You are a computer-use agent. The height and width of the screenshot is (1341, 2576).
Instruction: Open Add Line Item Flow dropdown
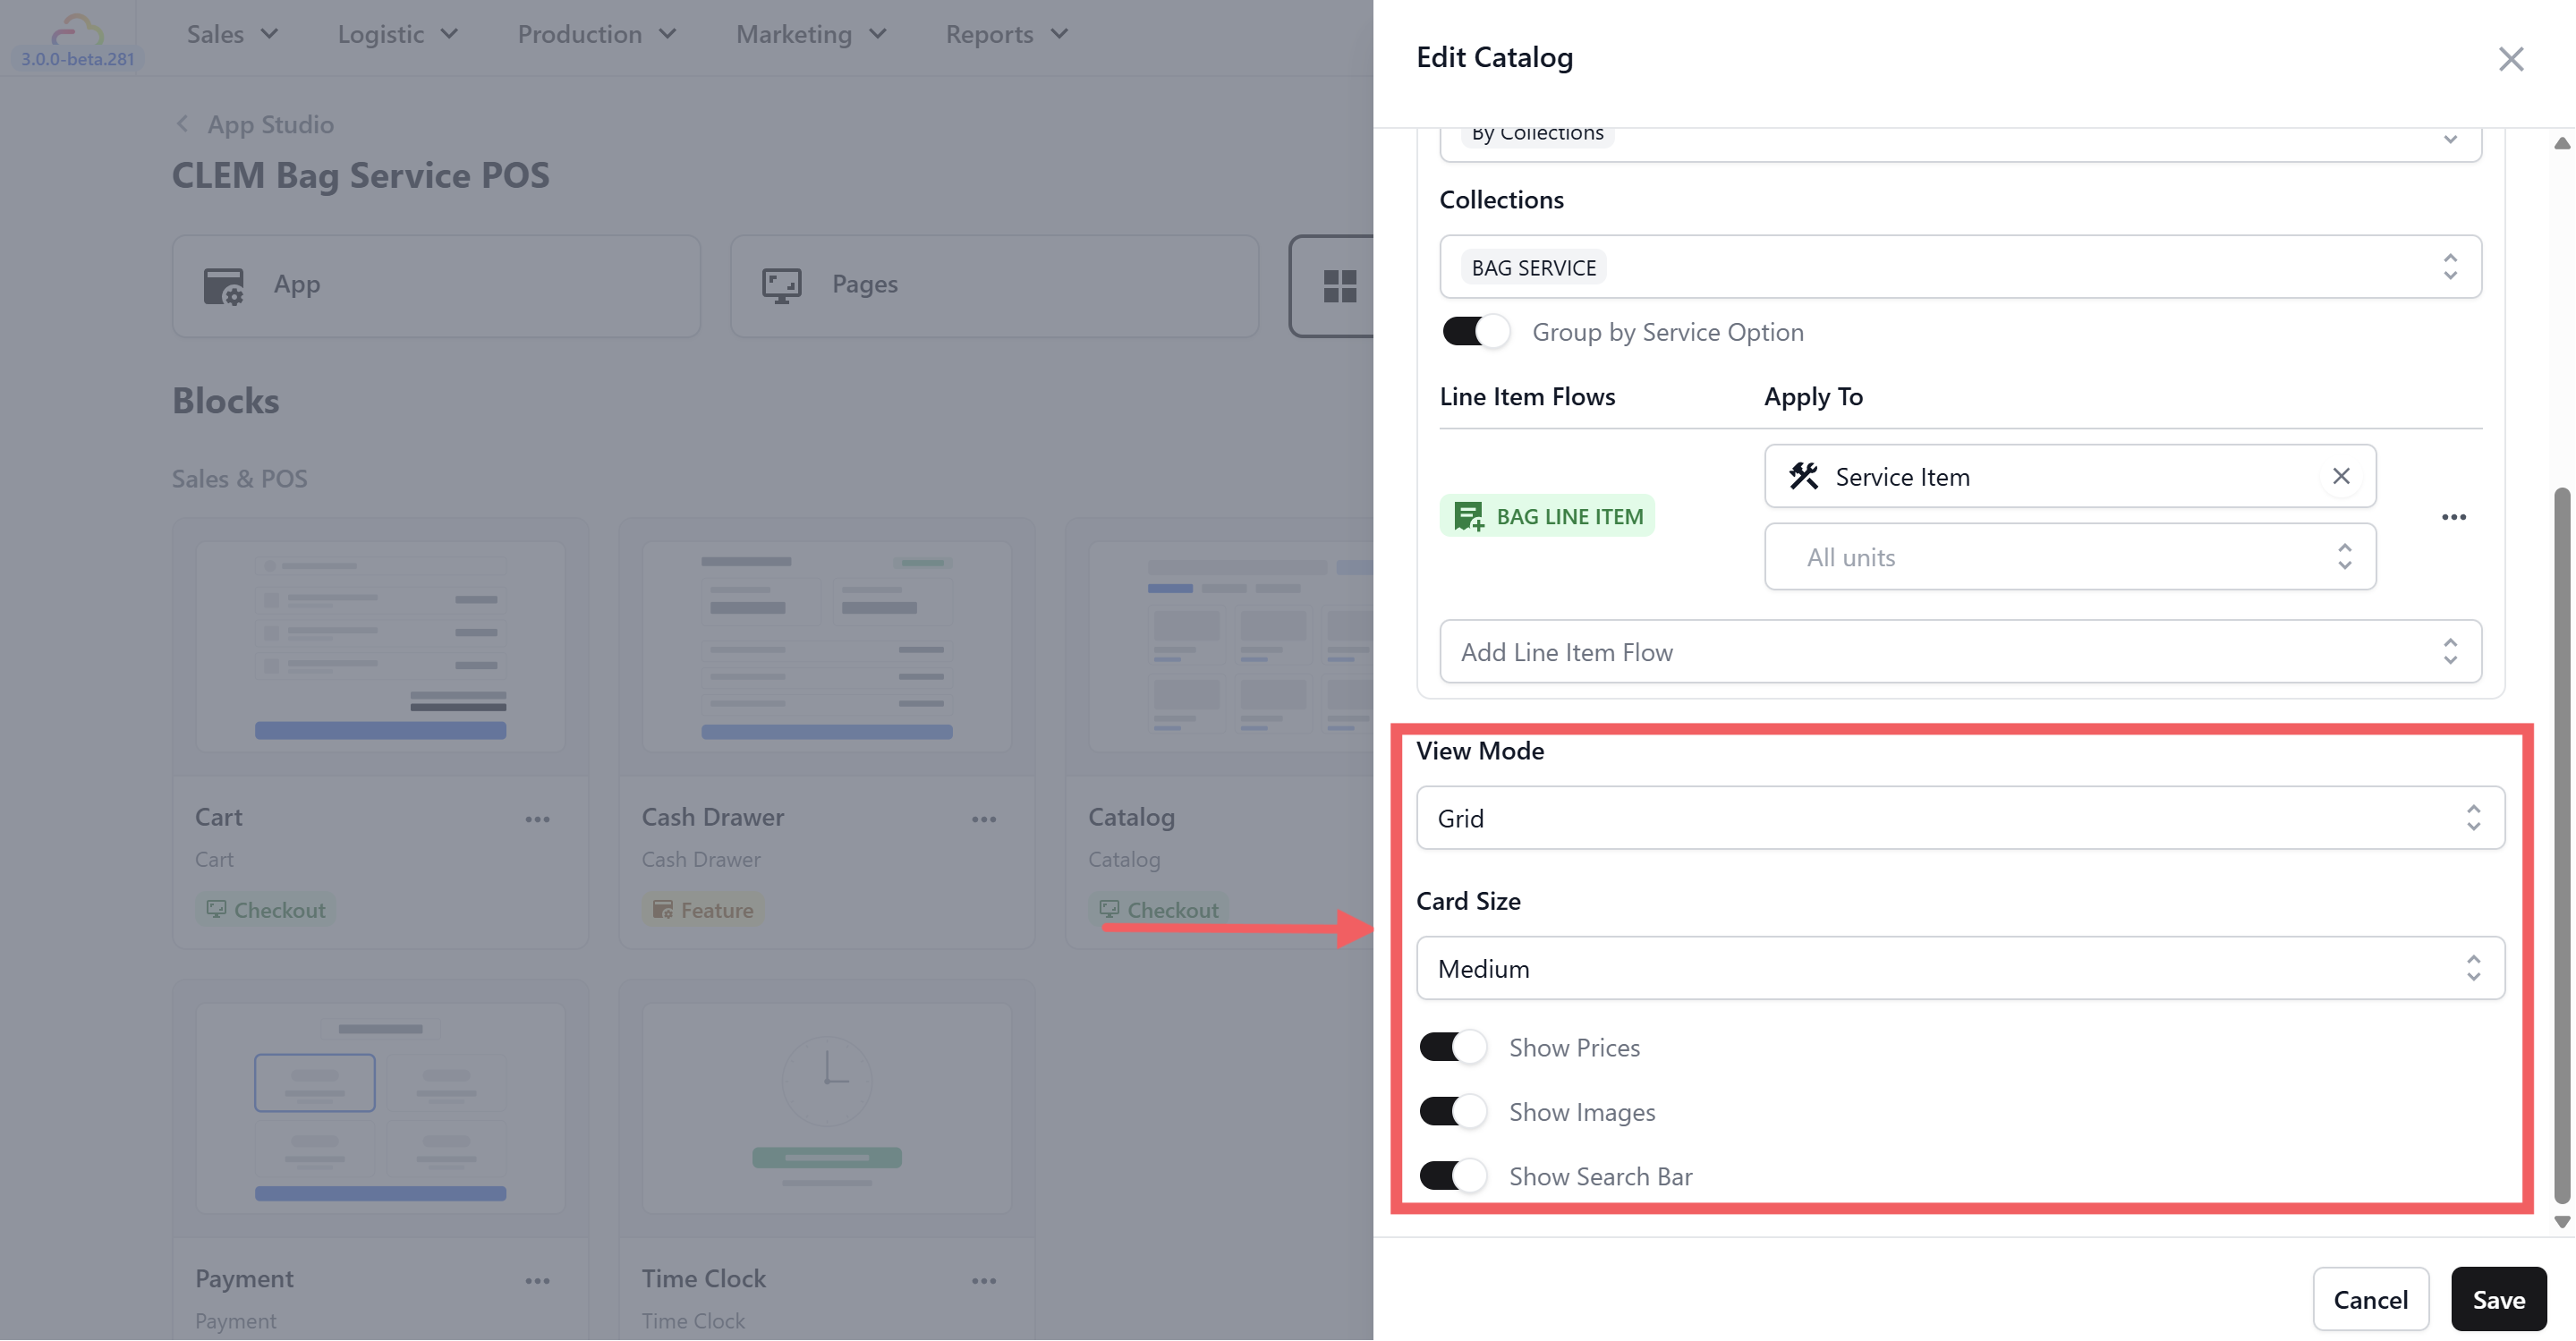point(1959,652)
